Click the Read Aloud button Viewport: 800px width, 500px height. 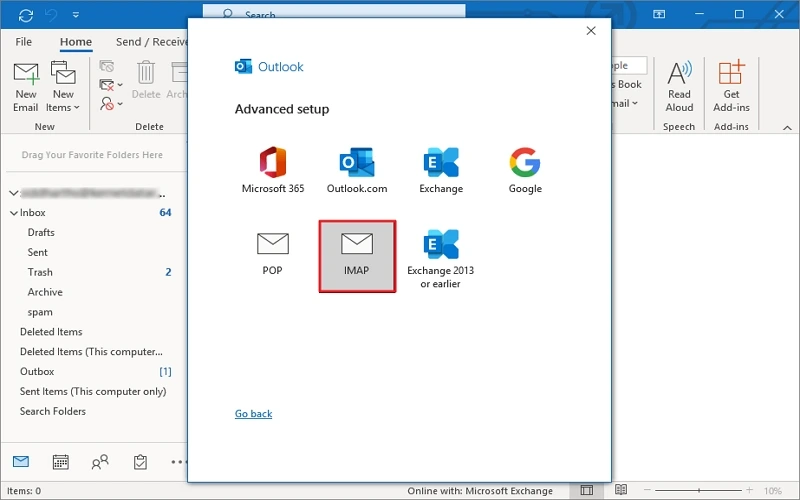(x=679, y=87)
